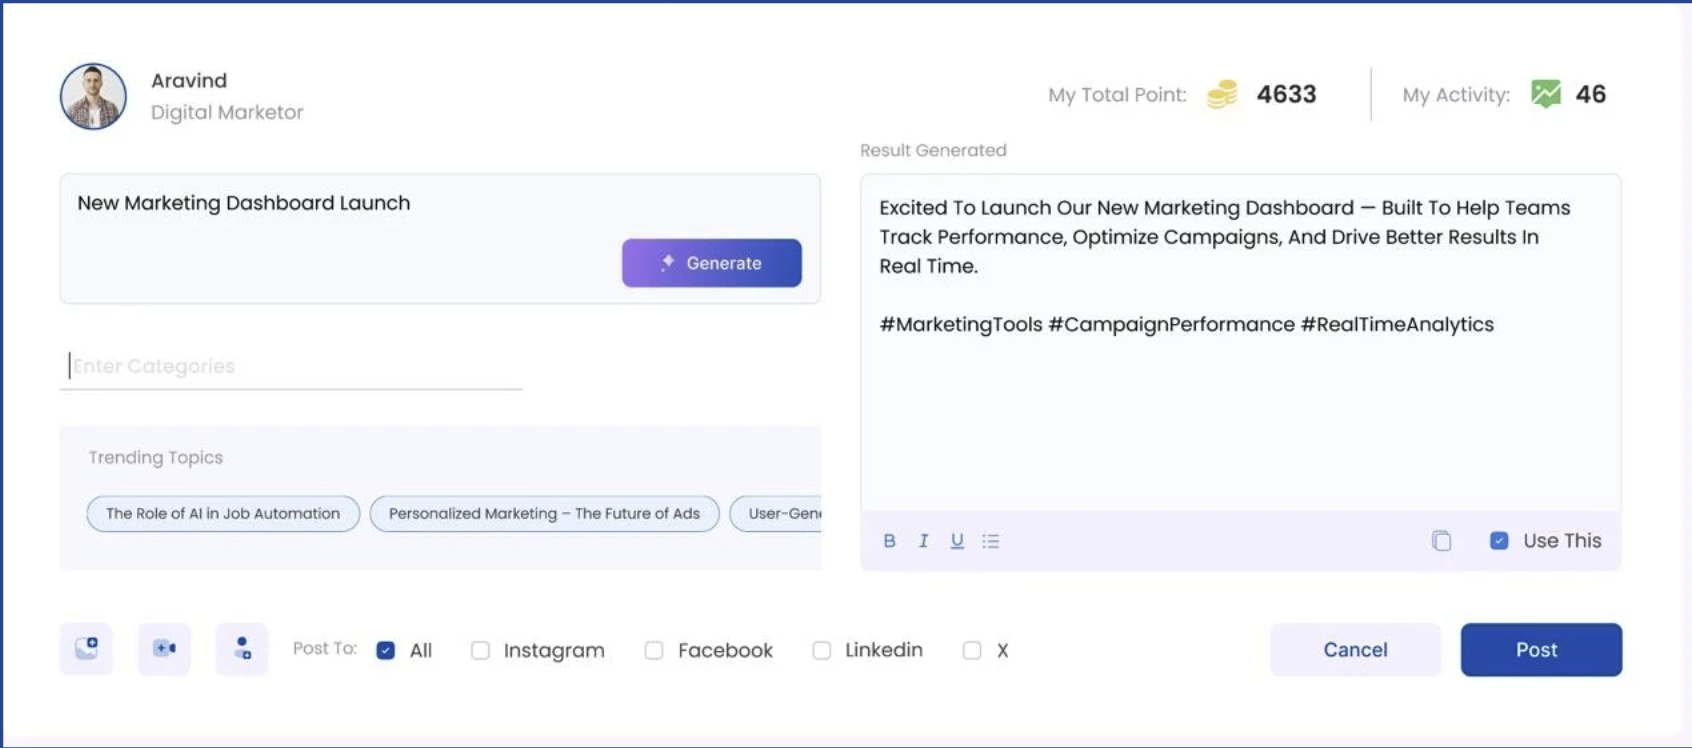Underline the generated result text
Screen dimensions: 1692x748
(x=957, y=541)
